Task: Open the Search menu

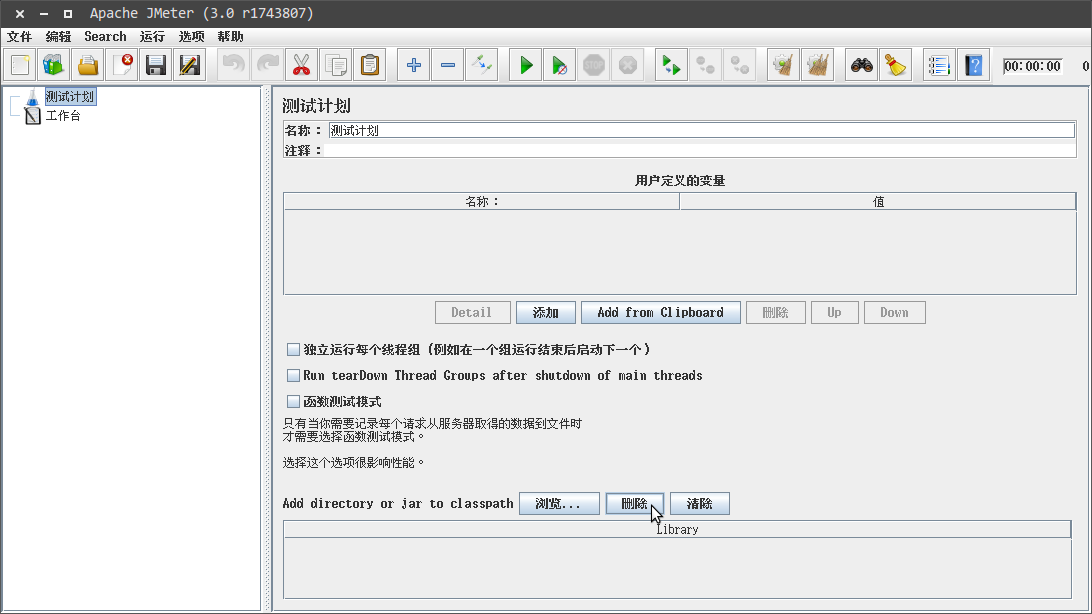Action: coord(105,36)
